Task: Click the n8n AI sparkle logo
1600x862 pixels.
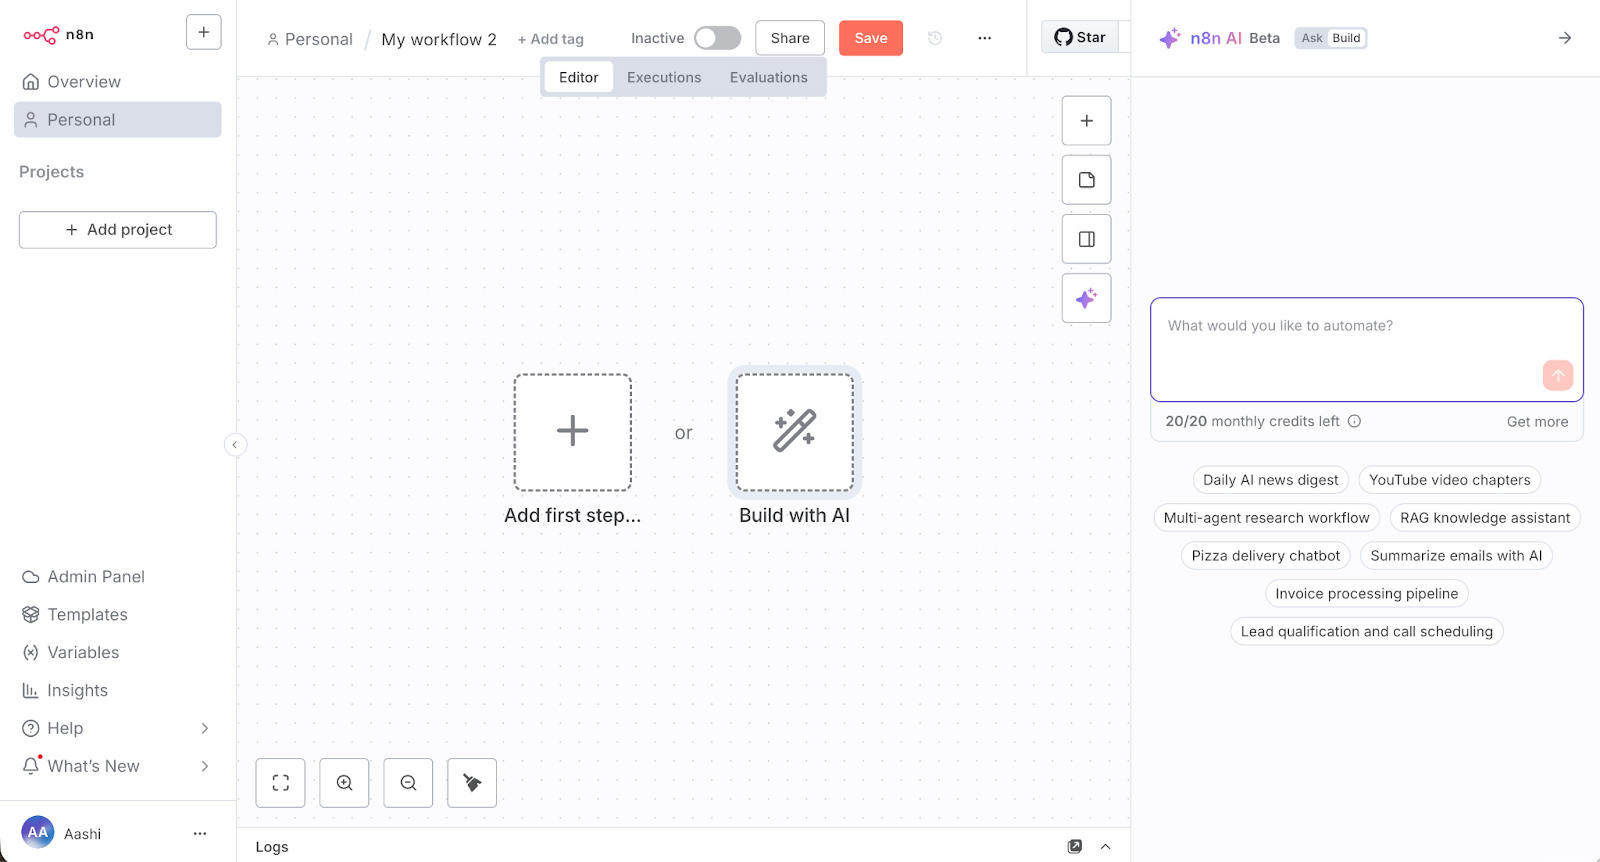Action: coord(1170,38)
